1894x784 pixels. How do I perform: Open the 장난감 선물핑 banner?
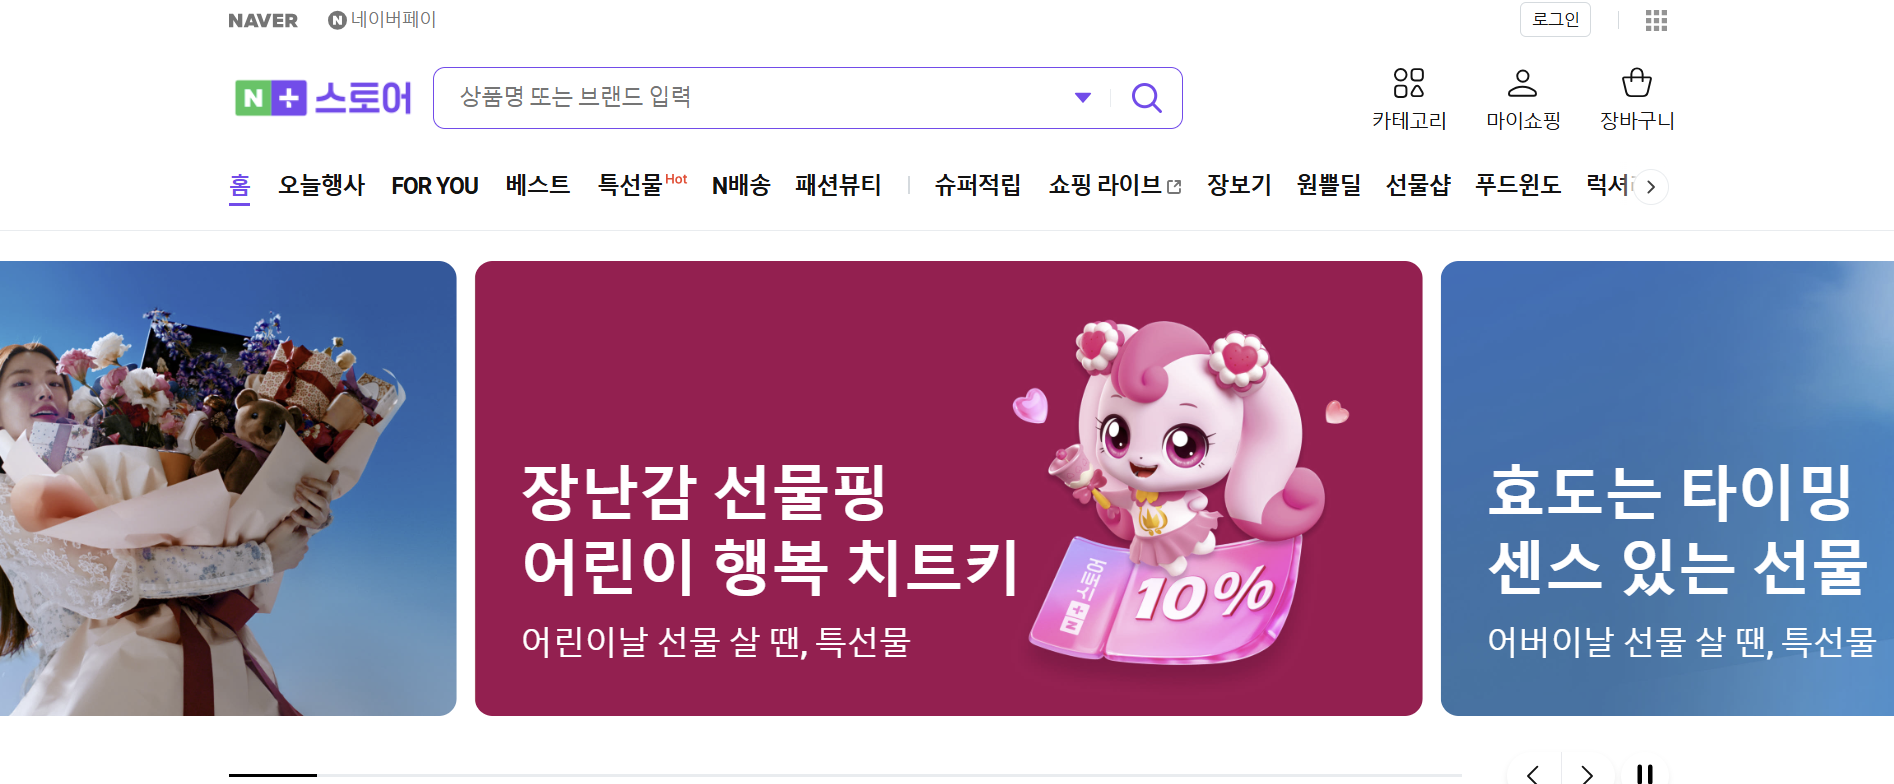pyautogui.click(x=948, y=488)
